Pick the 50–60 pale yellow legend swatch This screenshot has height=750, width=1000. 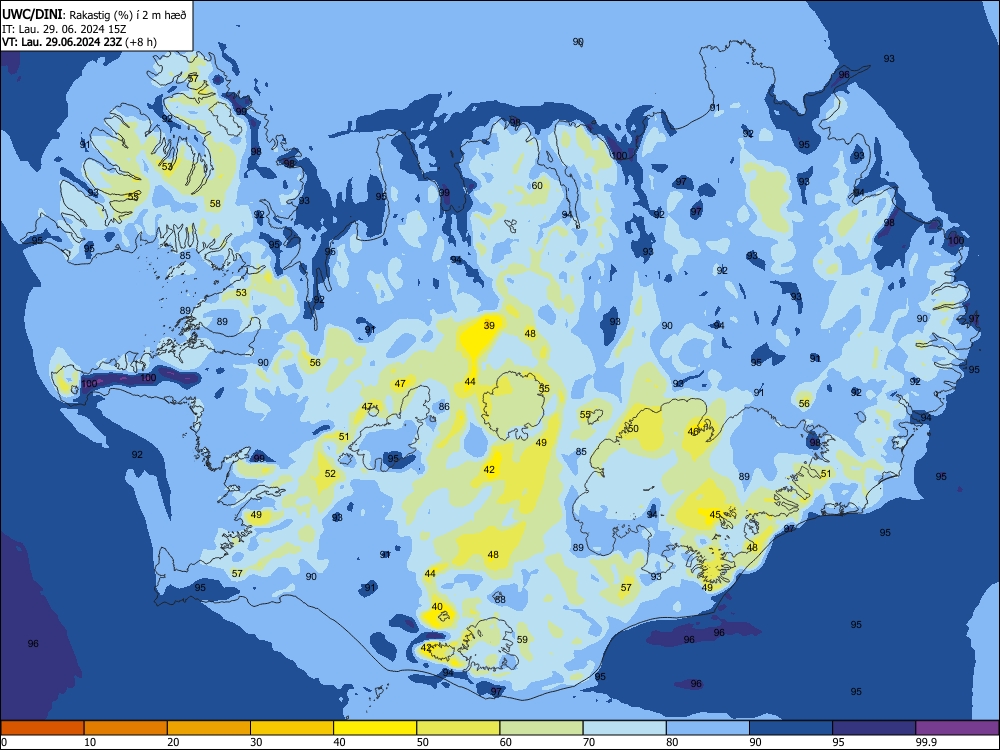[458, 728]
